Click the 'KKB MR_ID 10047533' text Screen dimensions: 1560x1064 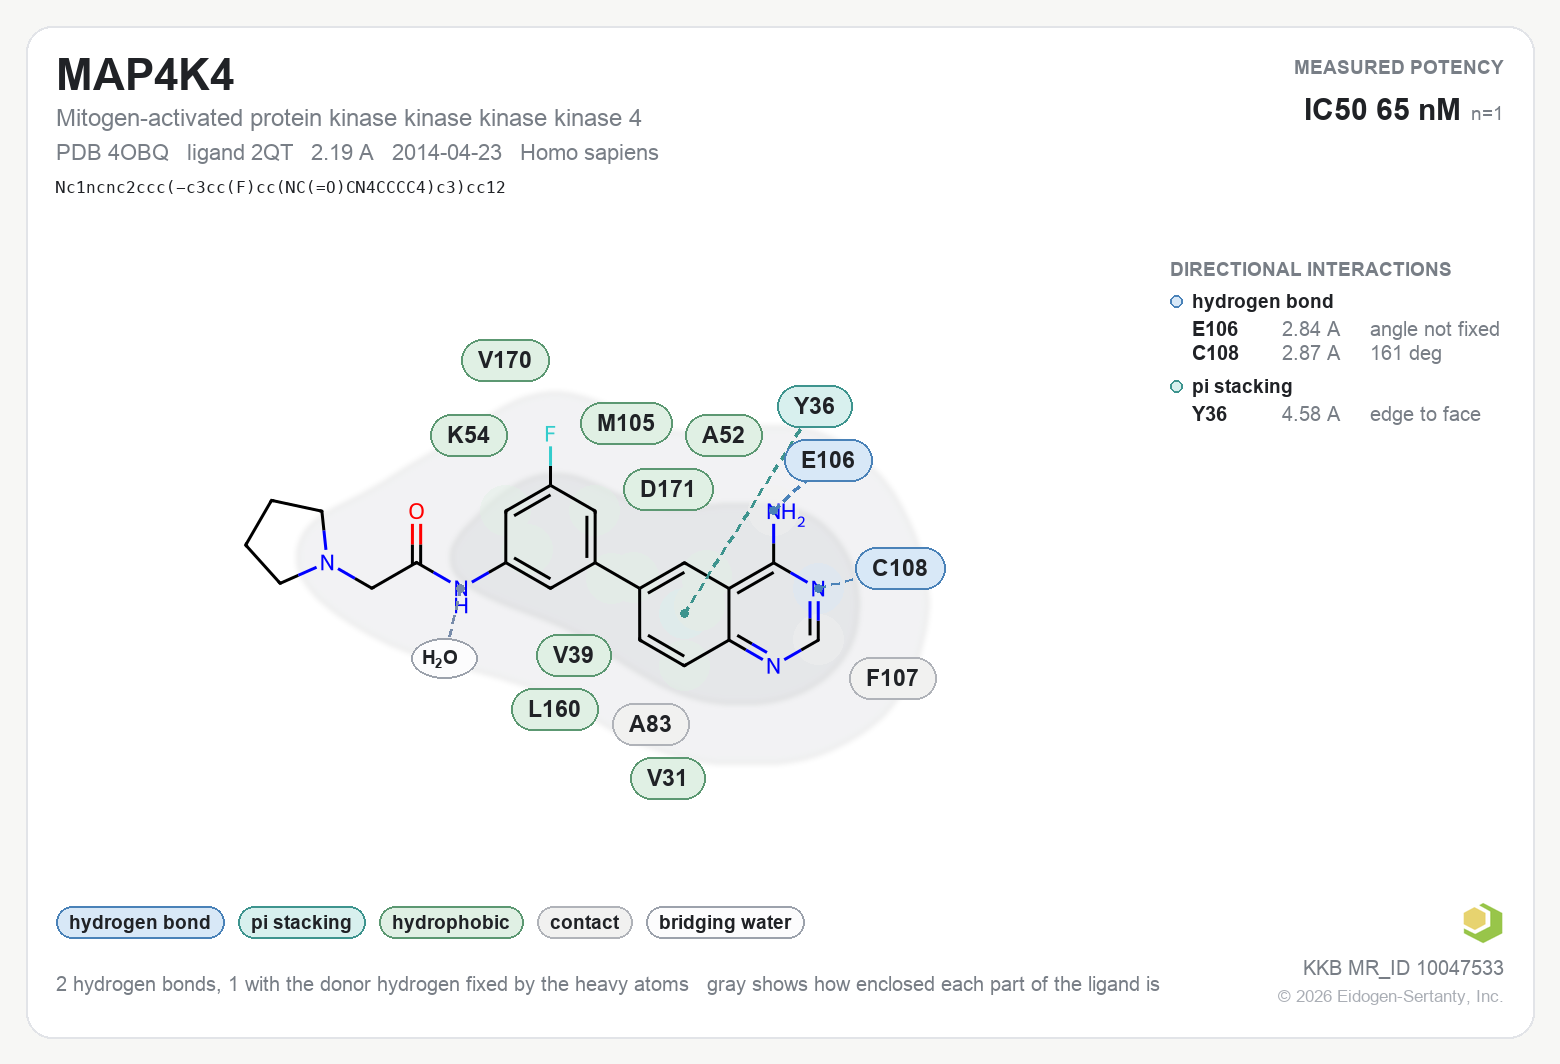point(1403,968)
